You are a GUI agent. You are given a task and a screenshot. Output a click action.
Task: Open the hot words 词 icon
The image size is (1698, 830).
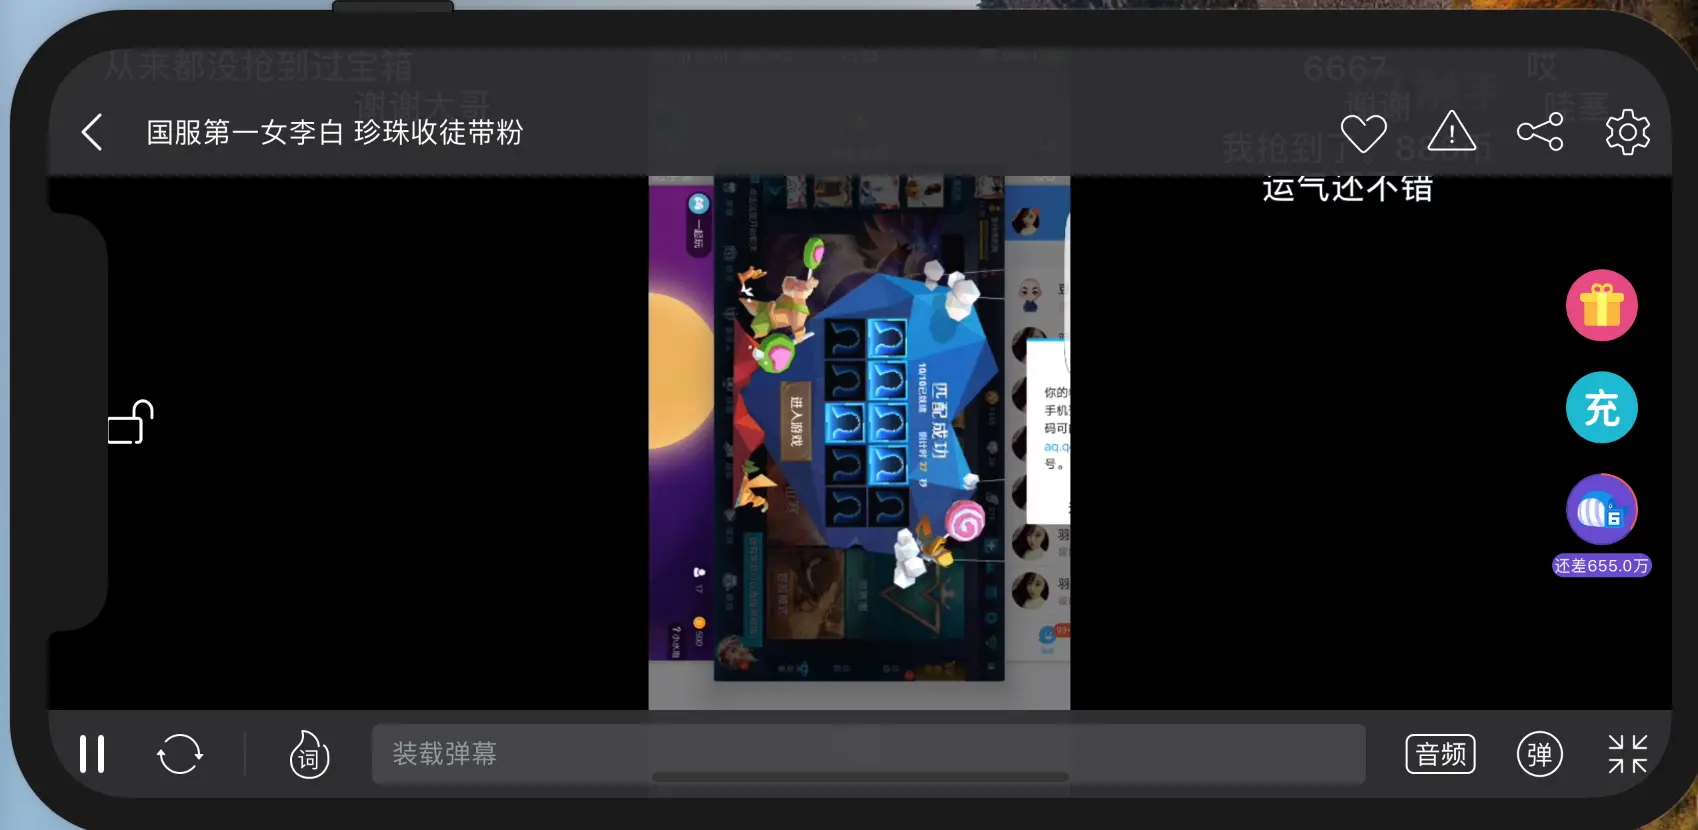(x=309, y=754)
